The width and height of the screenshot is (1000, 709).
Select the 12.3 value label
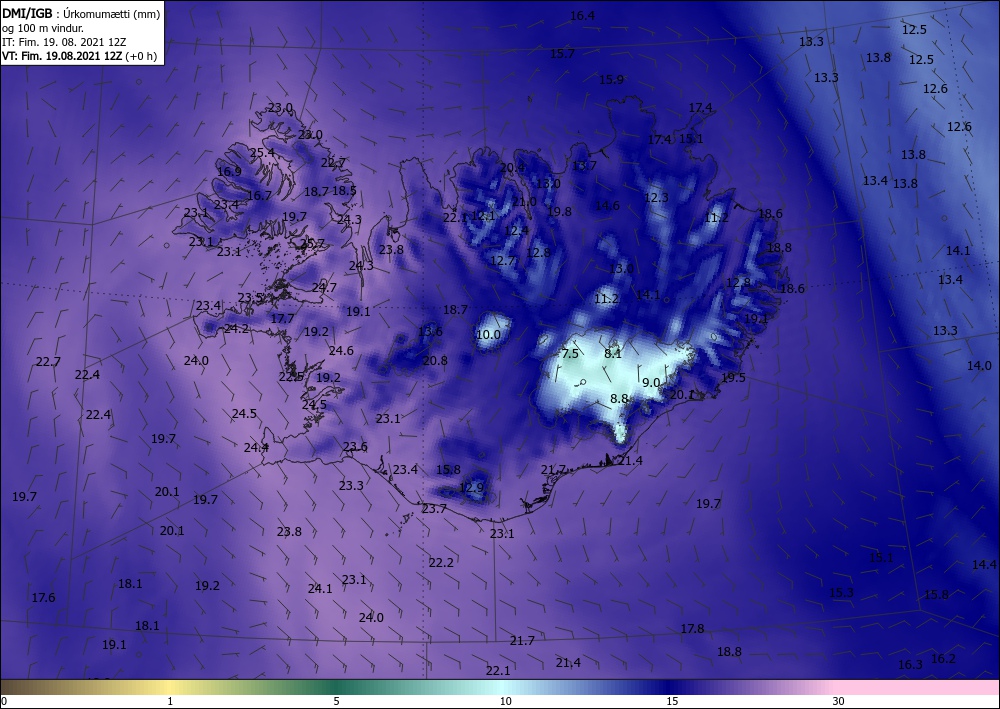coord(656,198)
